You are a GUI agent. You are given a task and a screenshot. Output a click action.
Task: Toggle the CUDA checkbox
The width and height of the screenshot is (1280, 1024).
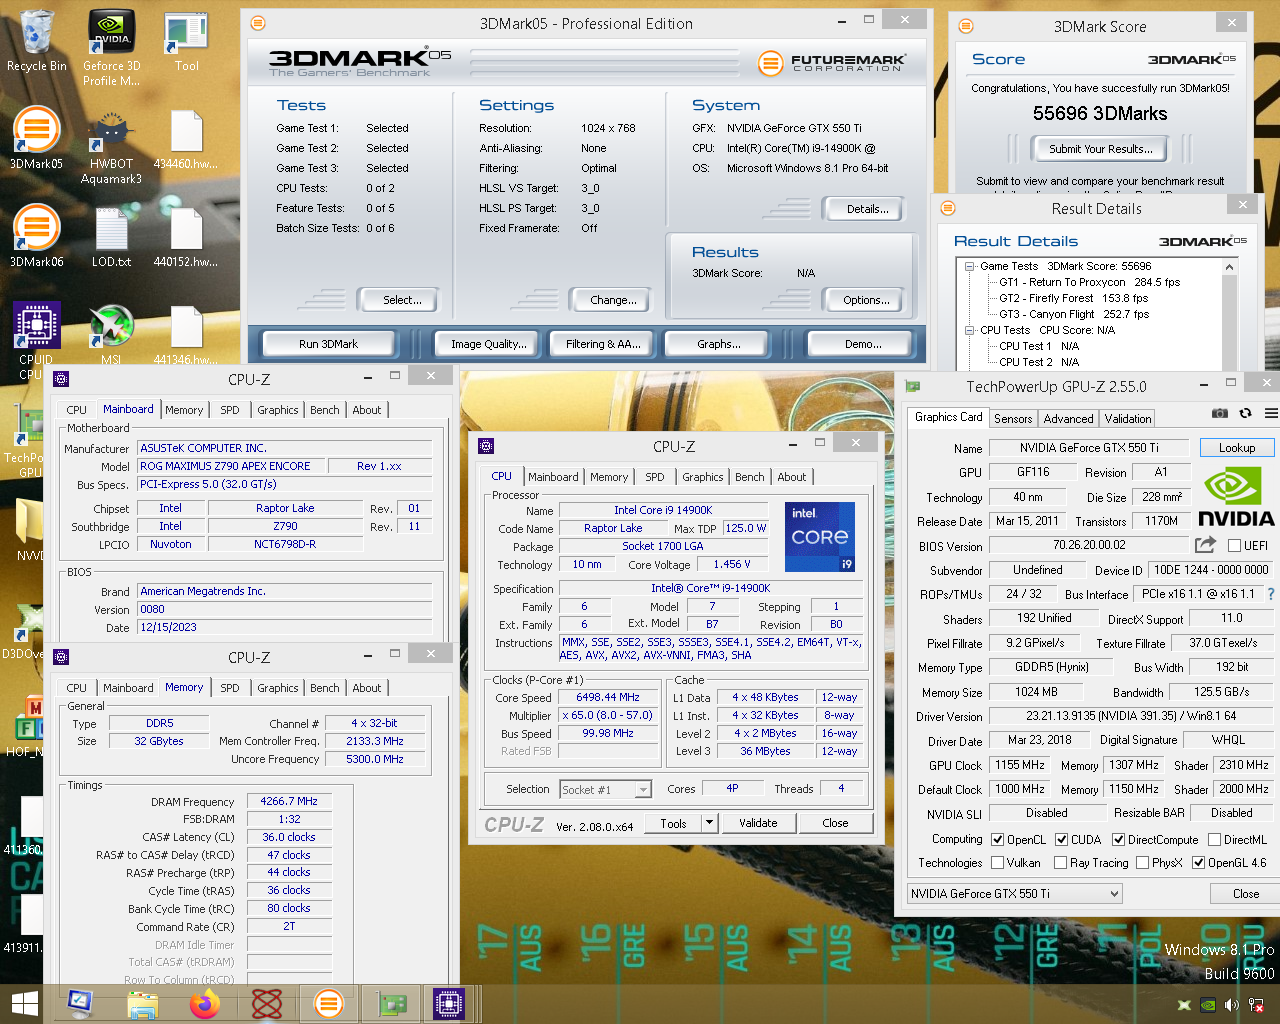pyautogui.click(x=1061, y=840)
